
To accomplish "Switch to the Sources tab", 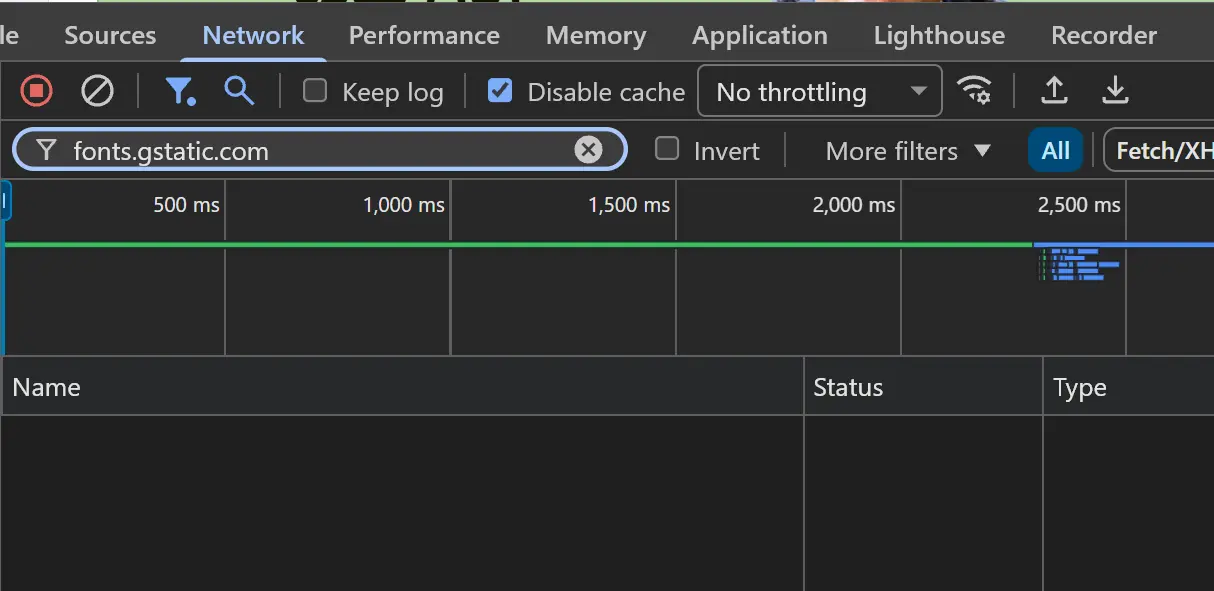I will (x=110, y=35).
